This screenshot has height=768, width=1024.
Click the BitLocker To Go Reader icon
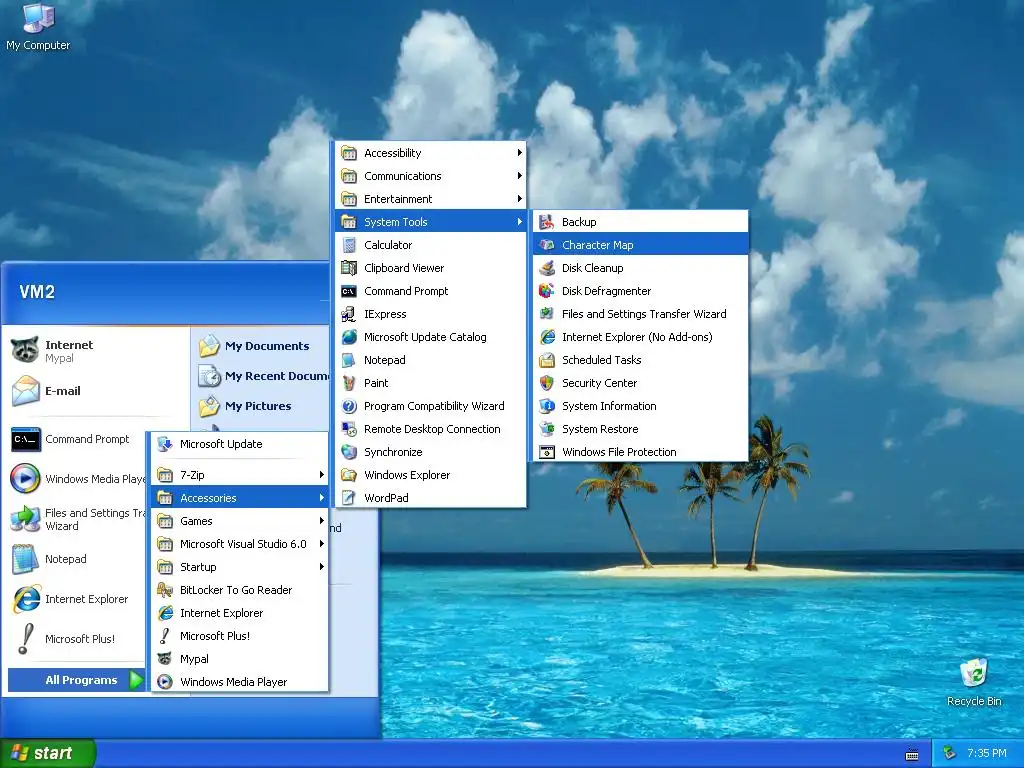[165, 590]
